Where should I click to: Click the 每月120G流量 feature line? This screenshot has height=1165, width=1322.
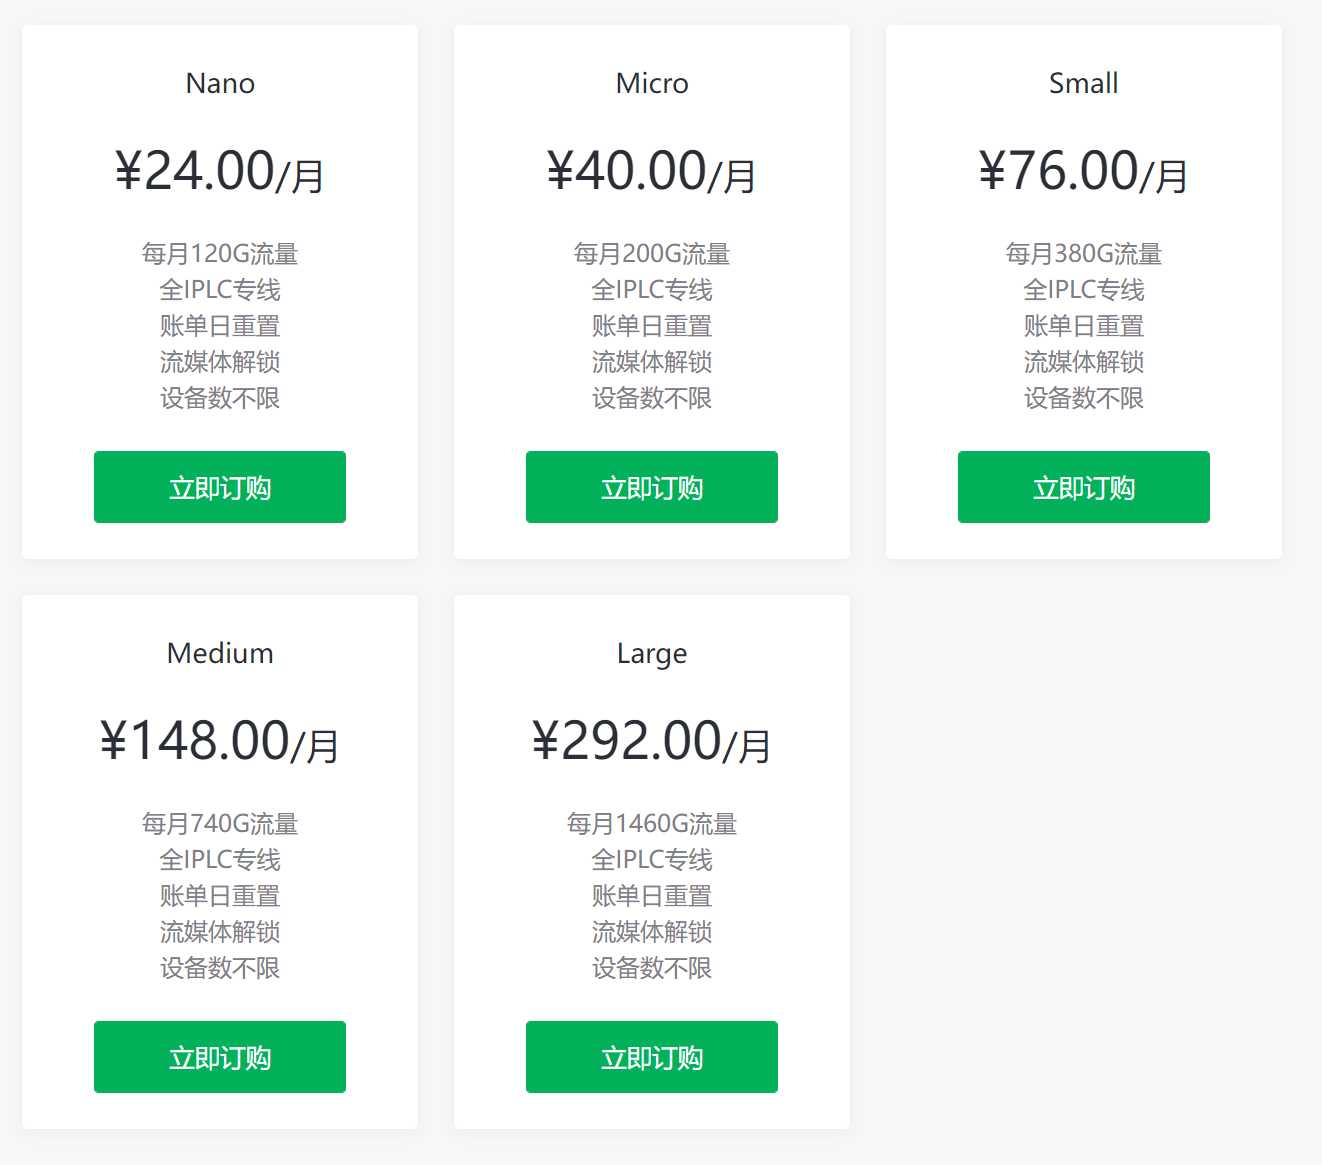pyautogui.click(x=220, y=254)
